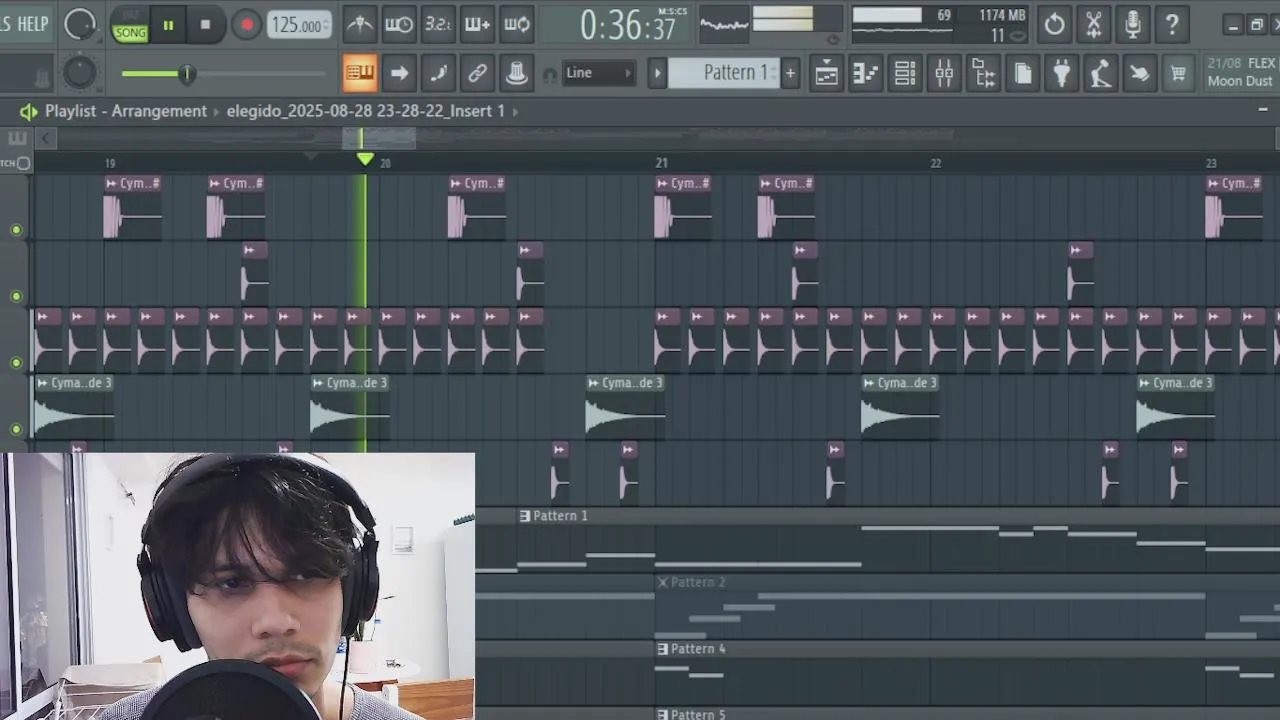The image size is (1280, 720).
Task: Click the auto-scroll arrow icon
Action: 399,72
